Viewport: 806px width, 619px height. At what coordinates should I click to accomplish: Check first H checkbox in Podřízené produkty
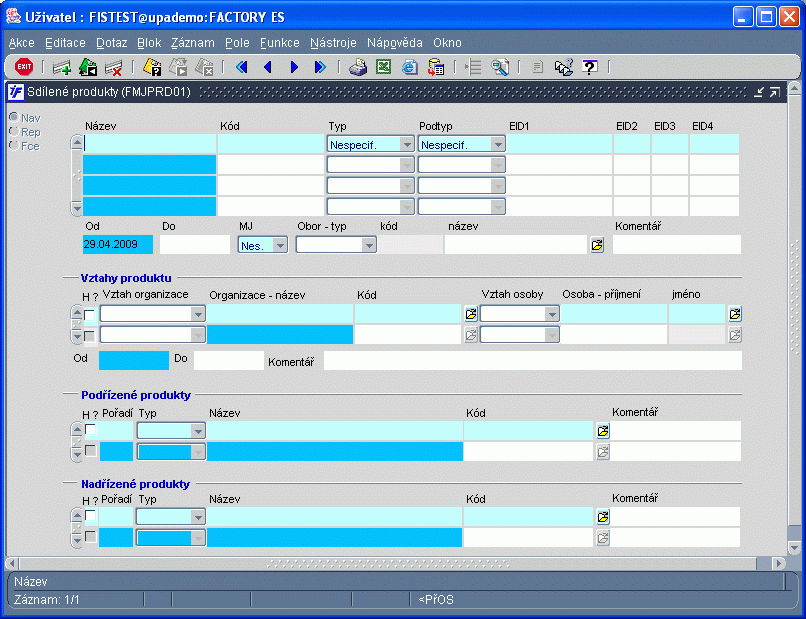click(x=90, y=430)
